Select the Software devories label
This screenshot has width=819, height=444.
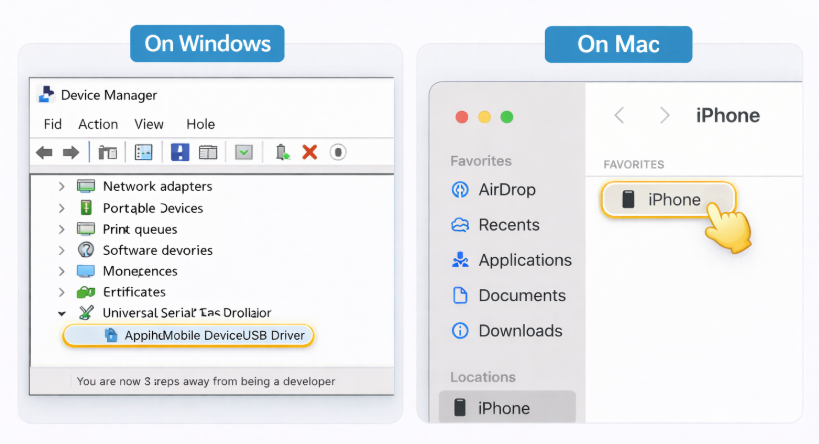pos(158,250)
